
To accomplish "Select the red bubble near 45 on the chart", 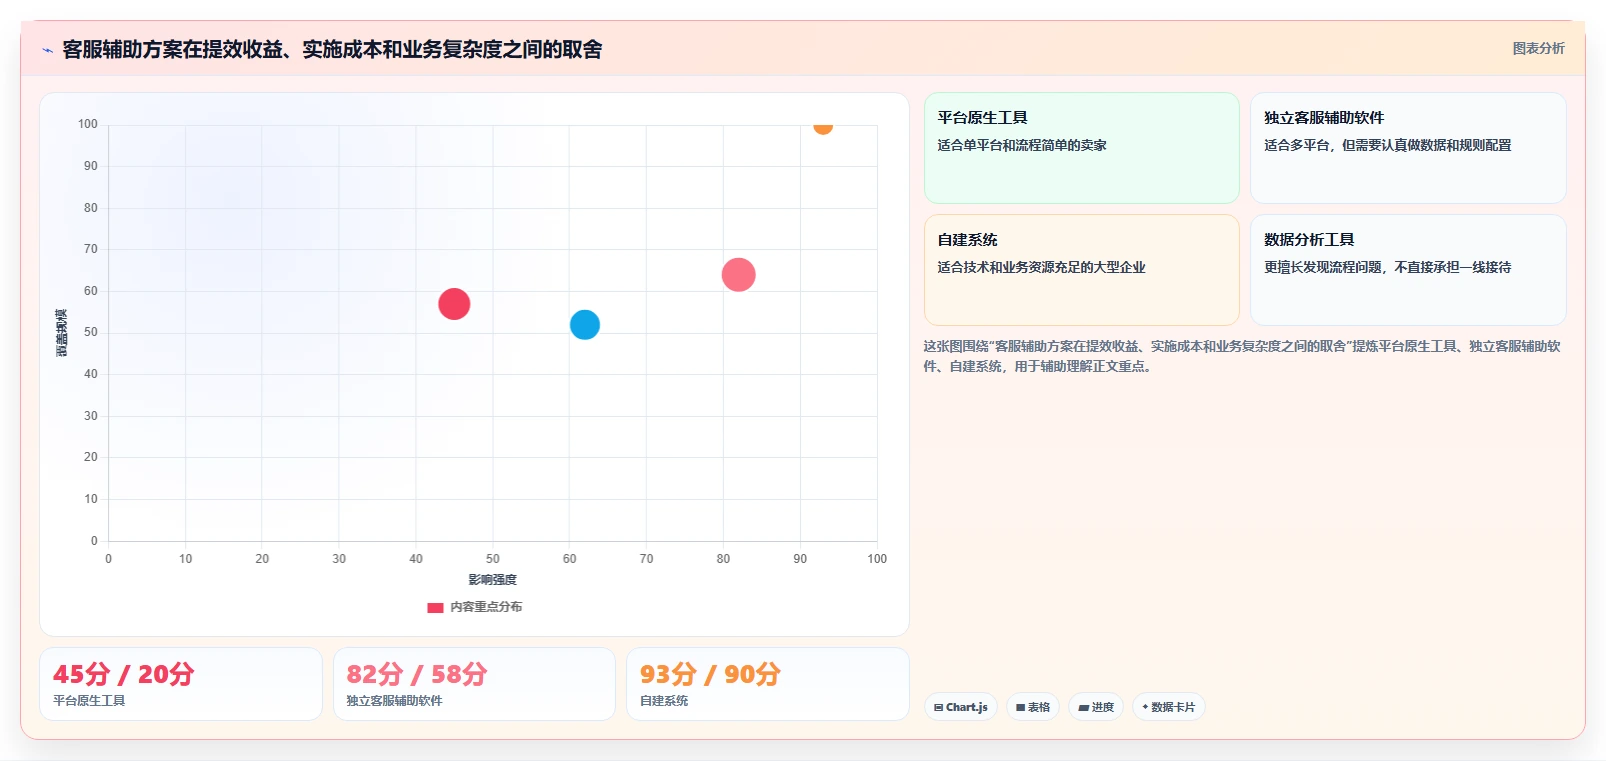I will click(454, 304).
